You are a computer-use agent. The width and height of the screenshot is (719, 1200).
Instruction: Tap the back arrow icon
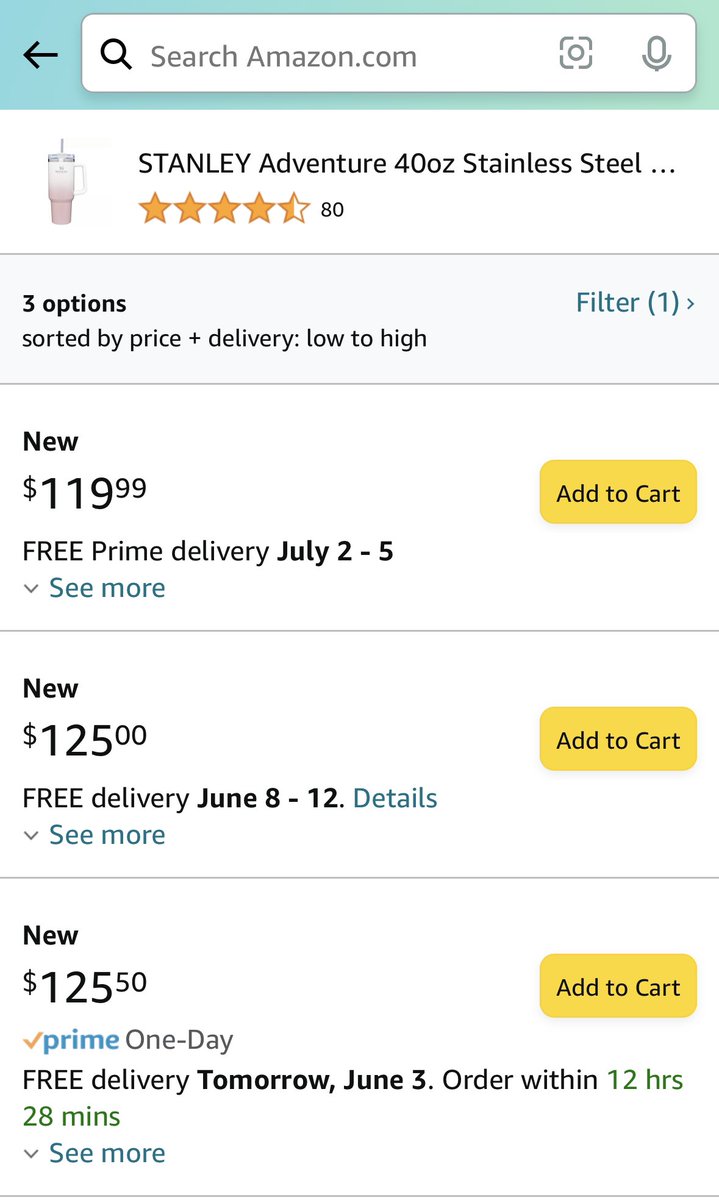coord(40,55)
